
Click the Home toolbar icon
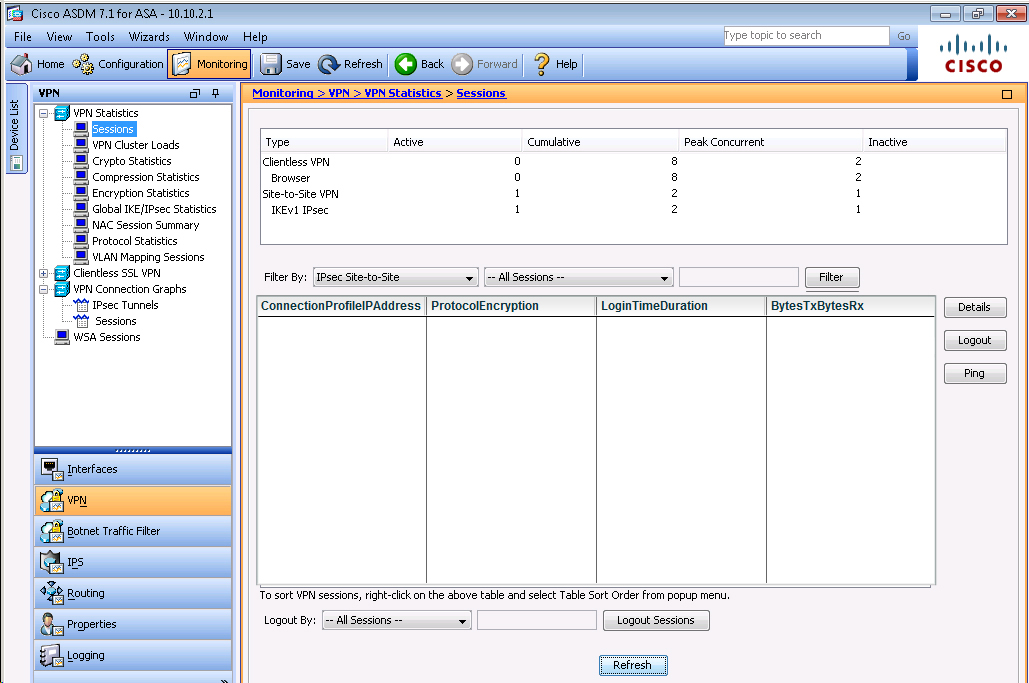tap(22, 64)
